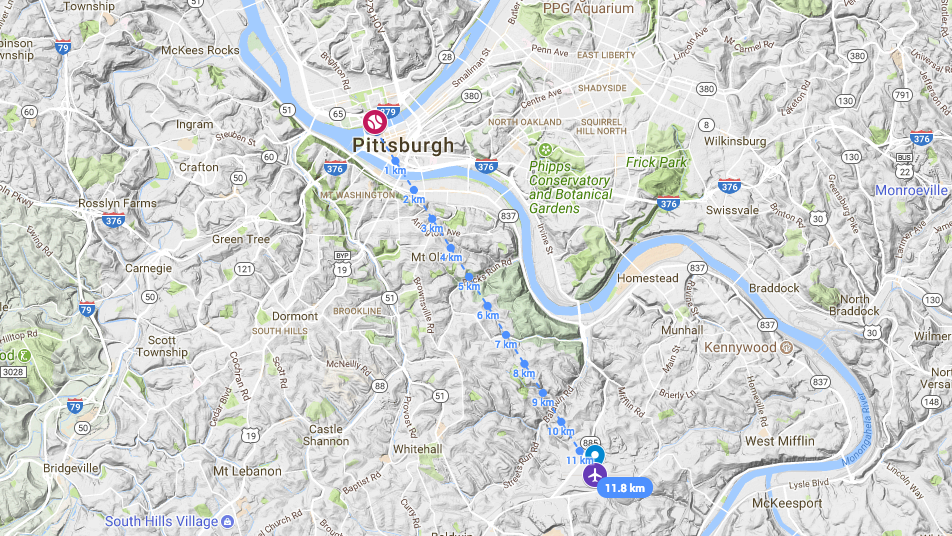Click the 11.8 km distance label
952x536 pixels.
625,488
